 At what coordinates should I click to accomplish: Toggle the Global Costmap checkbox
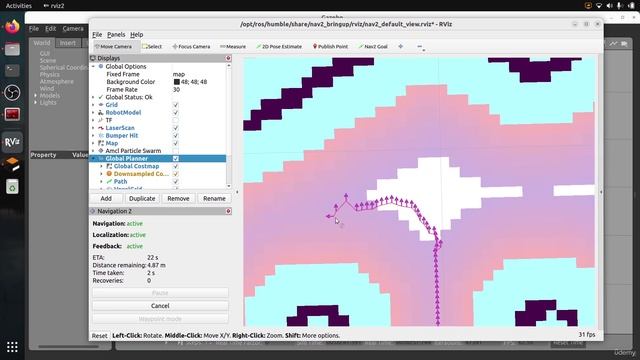point(176,166)
